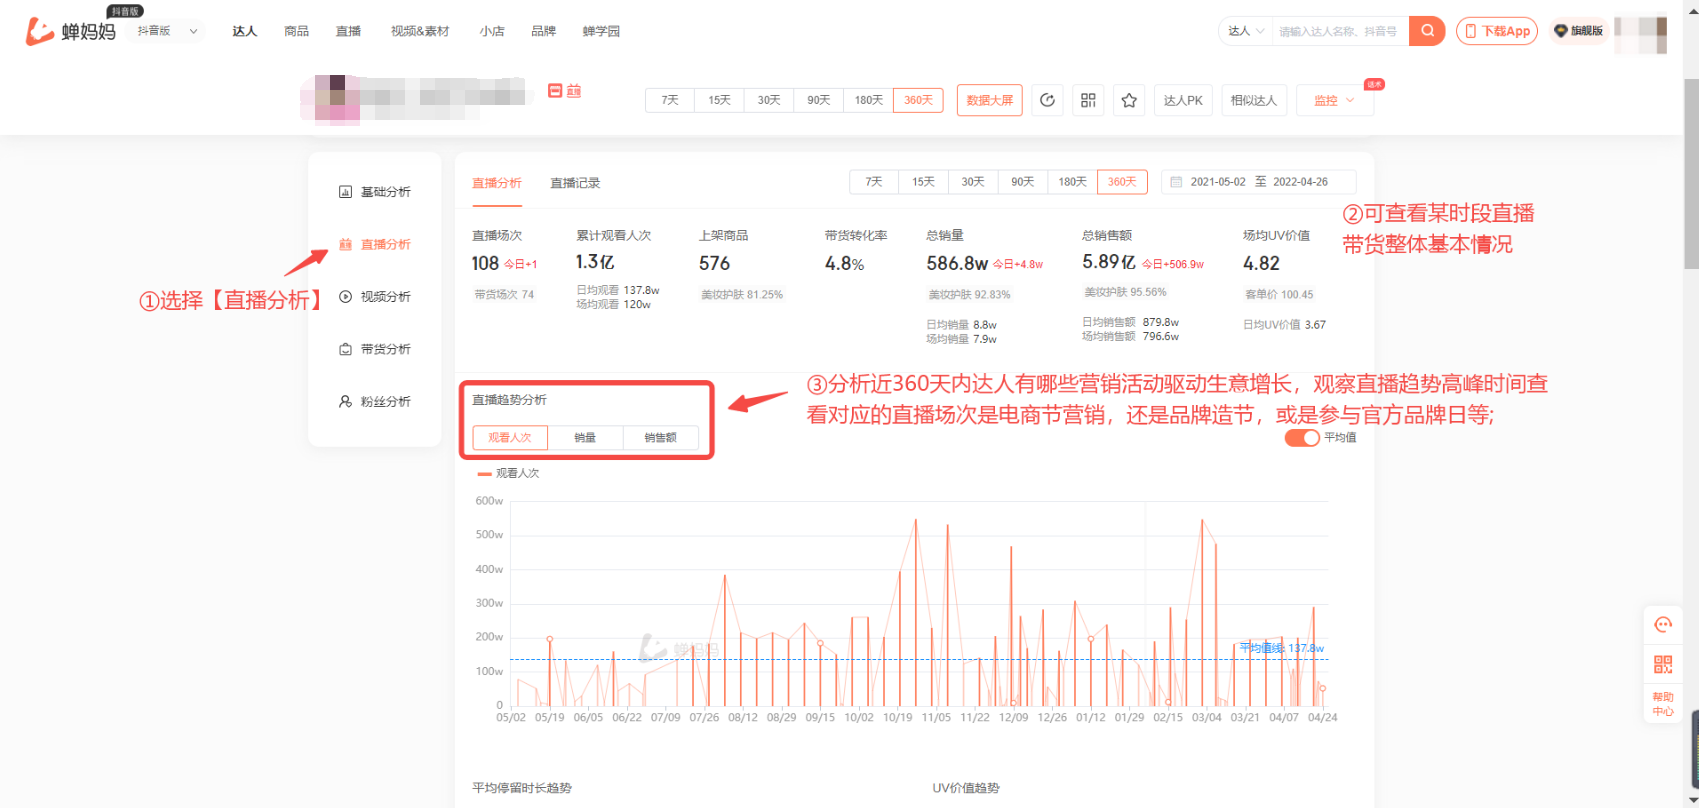Click the 带货分析 bag icon
The width and height of the screenshot is (1699, 808).
[345, 349]
